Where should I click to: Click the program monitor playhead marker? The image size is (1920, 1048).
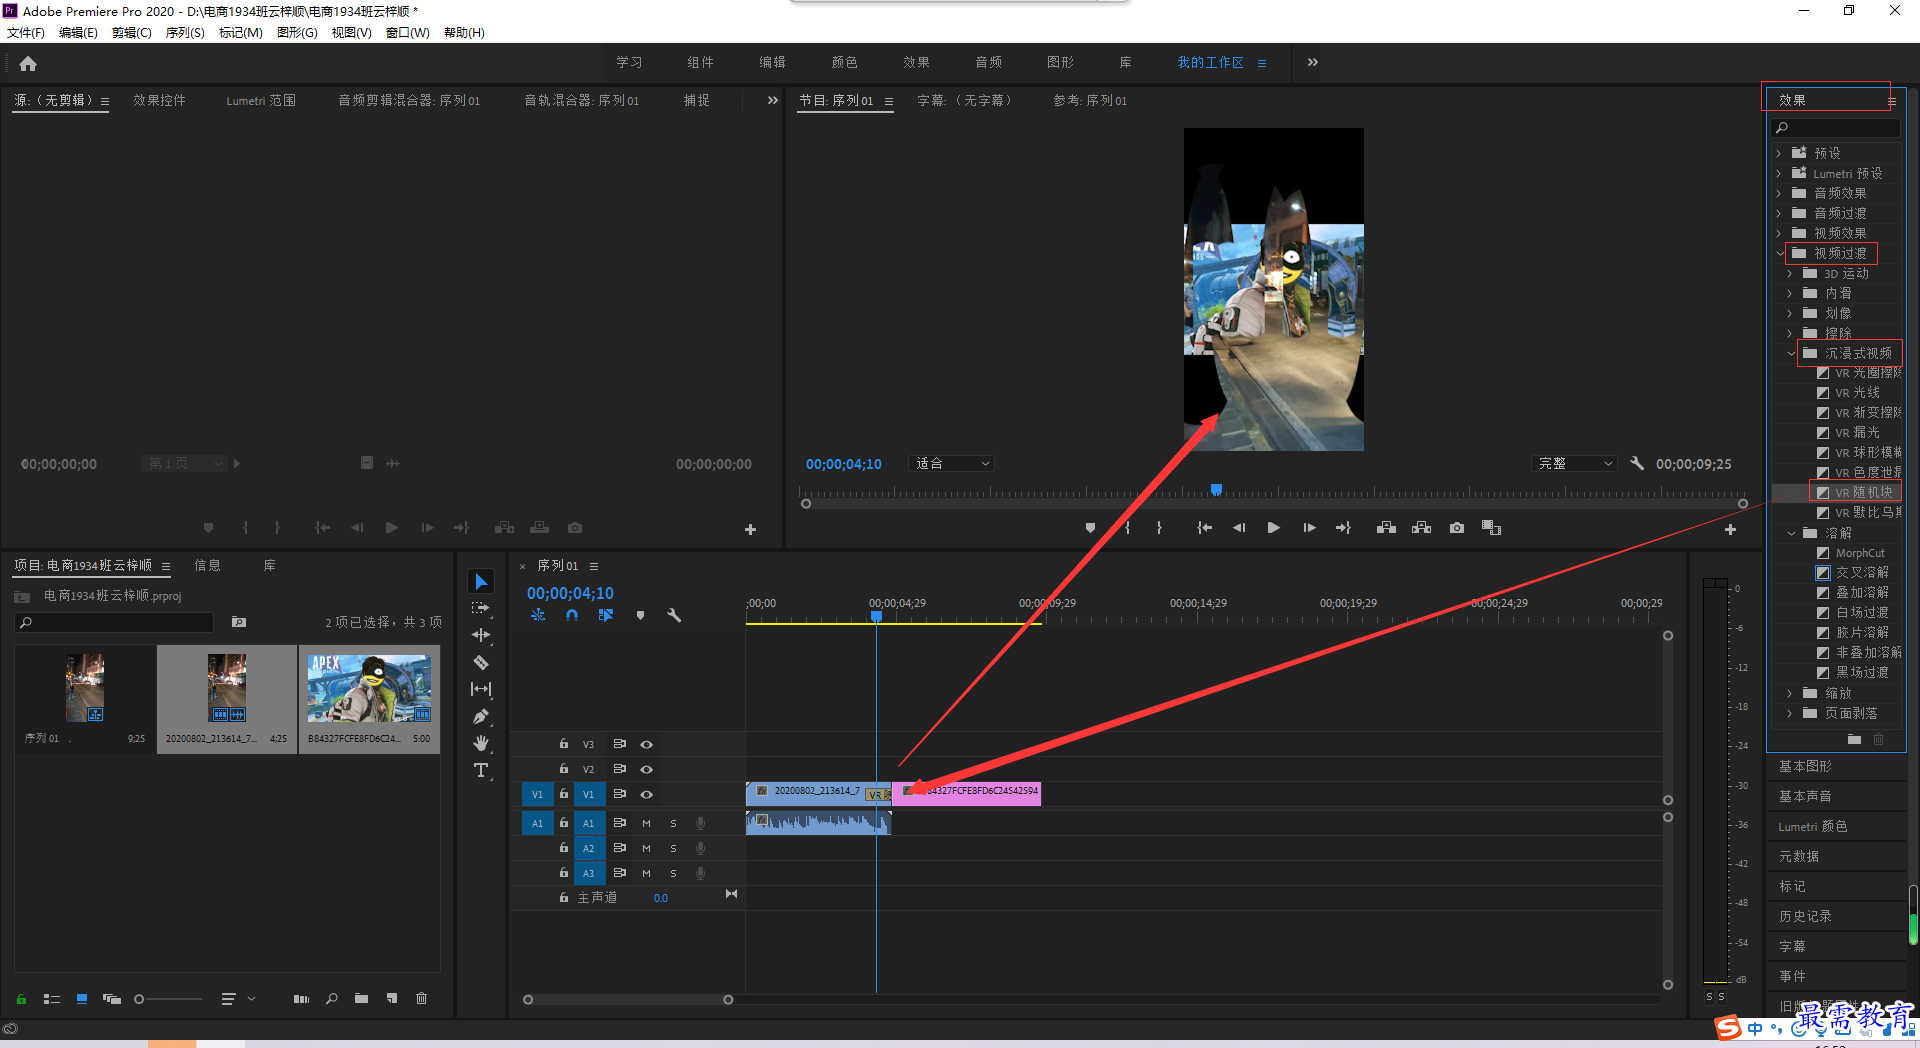pos(1216,489)
